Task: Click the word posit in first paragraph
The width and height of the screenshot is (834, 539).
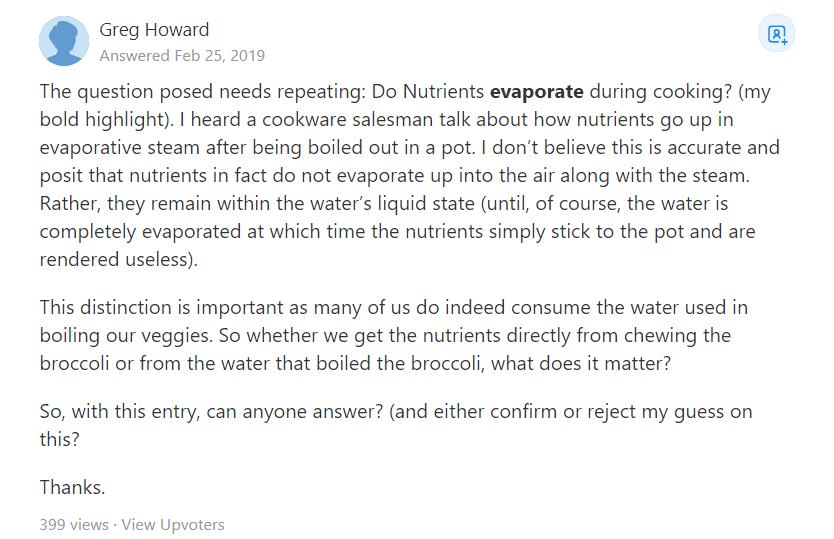Action: click(61, 175)
